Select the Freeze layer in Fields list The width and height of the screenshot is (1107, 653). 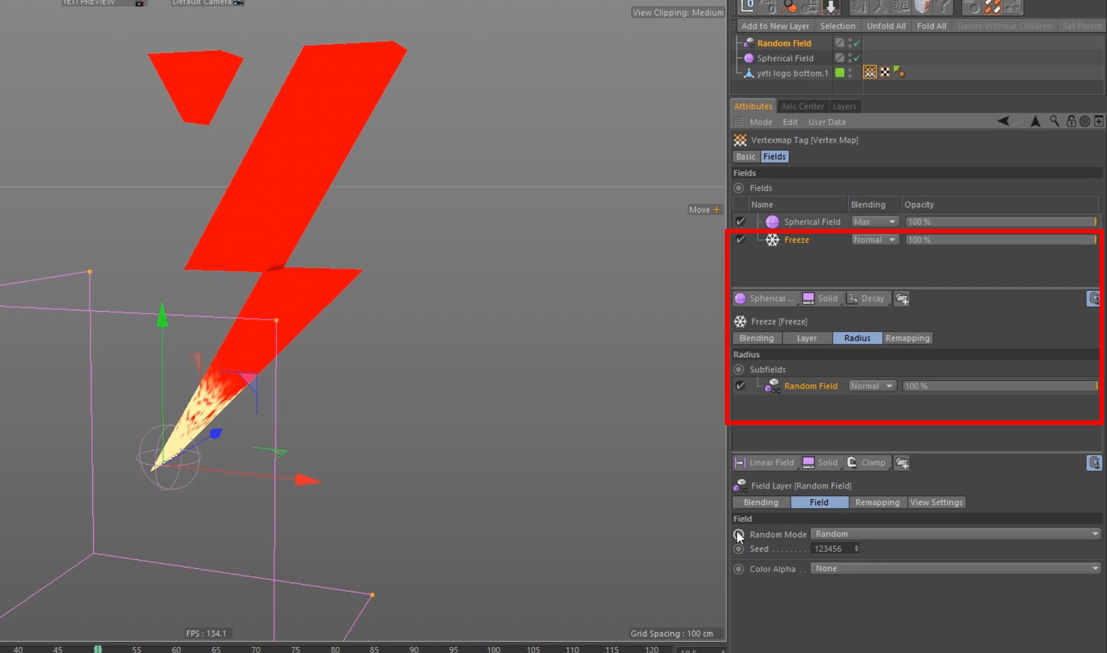pos(796,240)
